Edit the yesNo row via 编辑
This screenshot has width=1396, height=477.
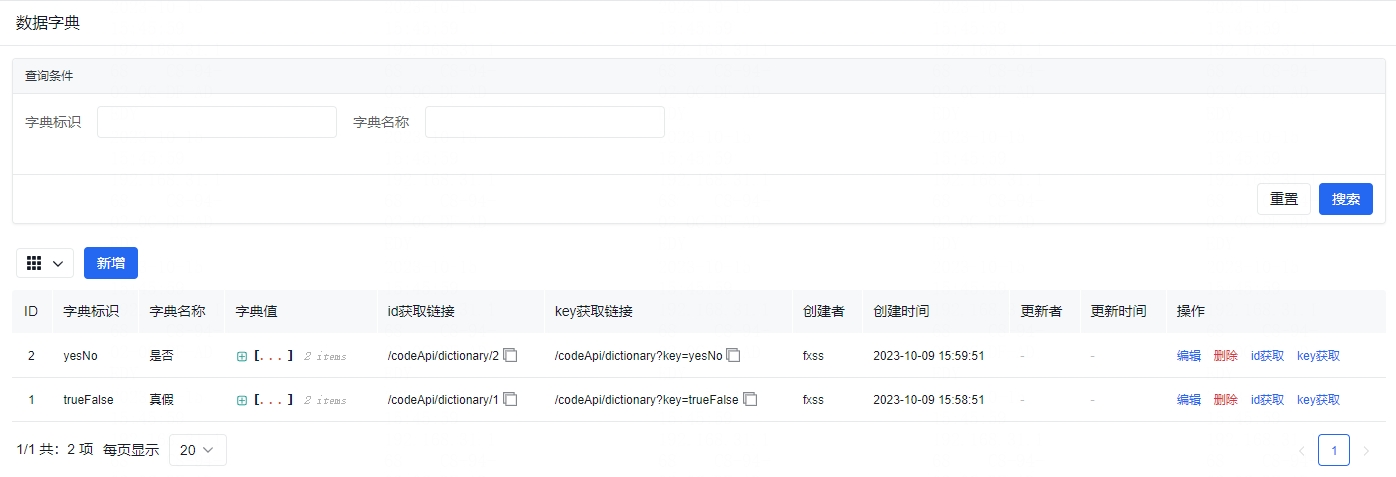(x=1189, y=356)
